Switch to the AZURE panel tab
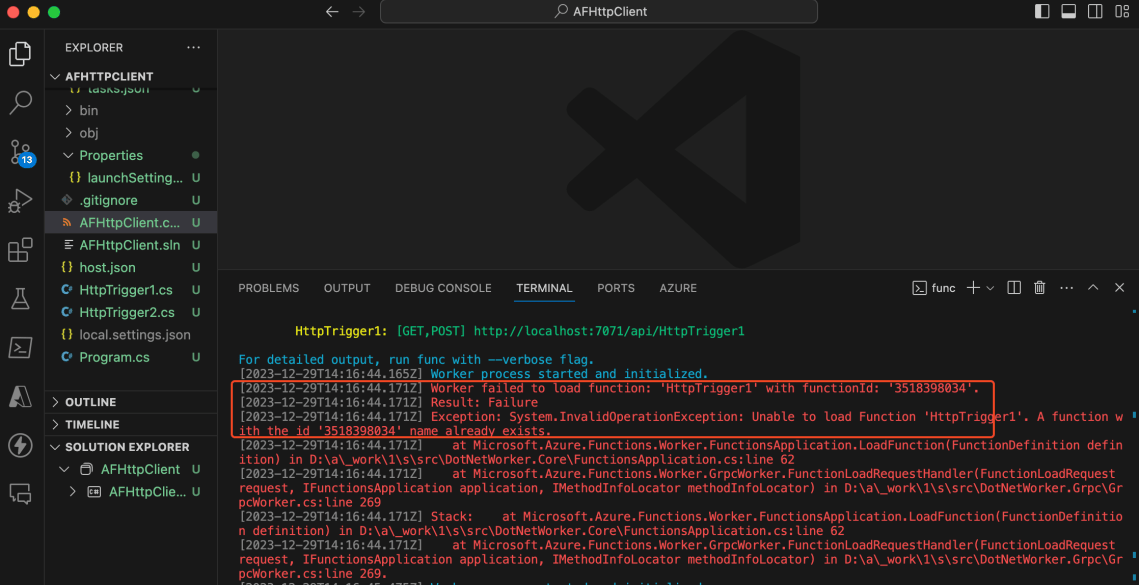Image resolution: width=1139 pixels, height=585 pixels. coord(678,289)
